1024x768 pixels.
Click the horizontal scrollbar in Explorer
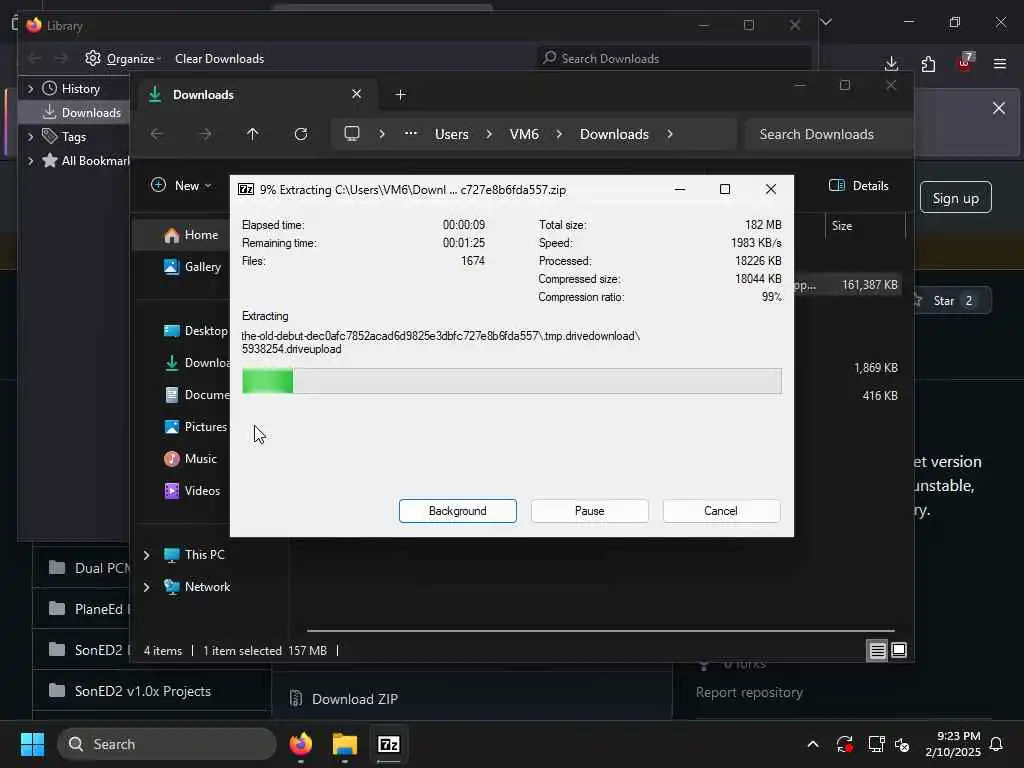click(600, 631)
